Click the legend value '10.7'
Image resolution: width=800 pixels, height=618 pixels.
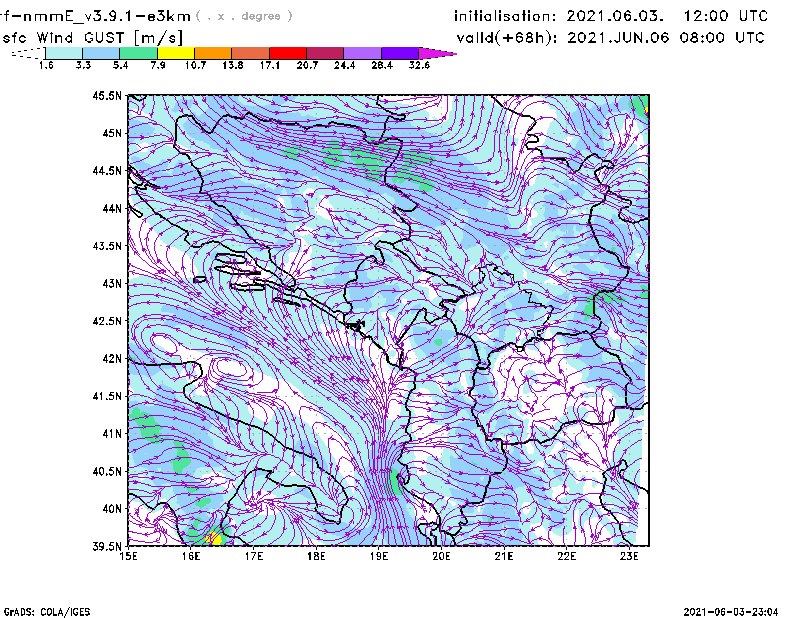click(195, 65)
